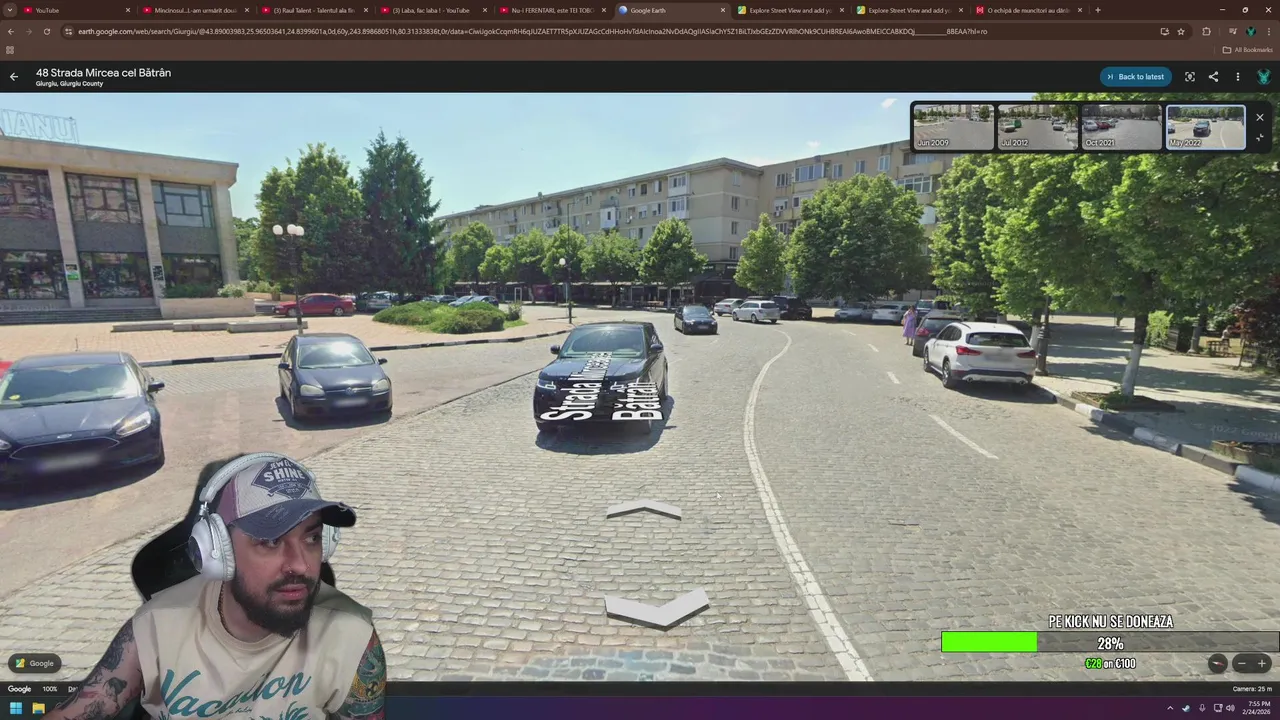This screenshot has width=1280, height=720.
Task: Click the Camera: 25 m status text
Action: coord(1252,689)
